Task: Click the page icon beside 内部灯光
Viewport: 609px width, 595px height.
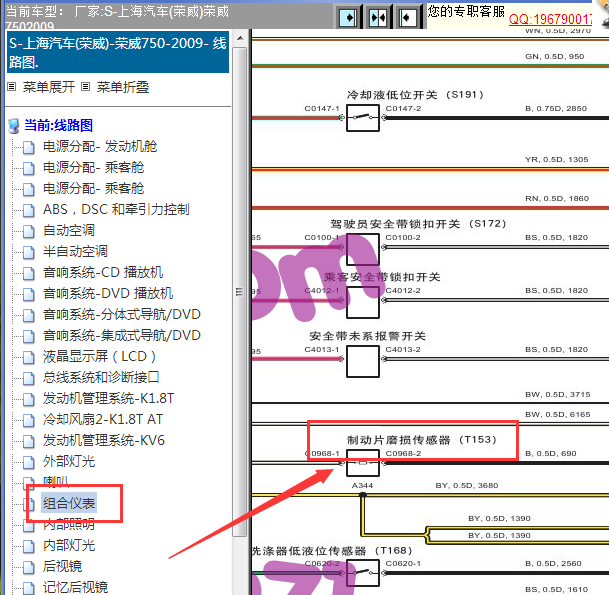Action: 28,546
